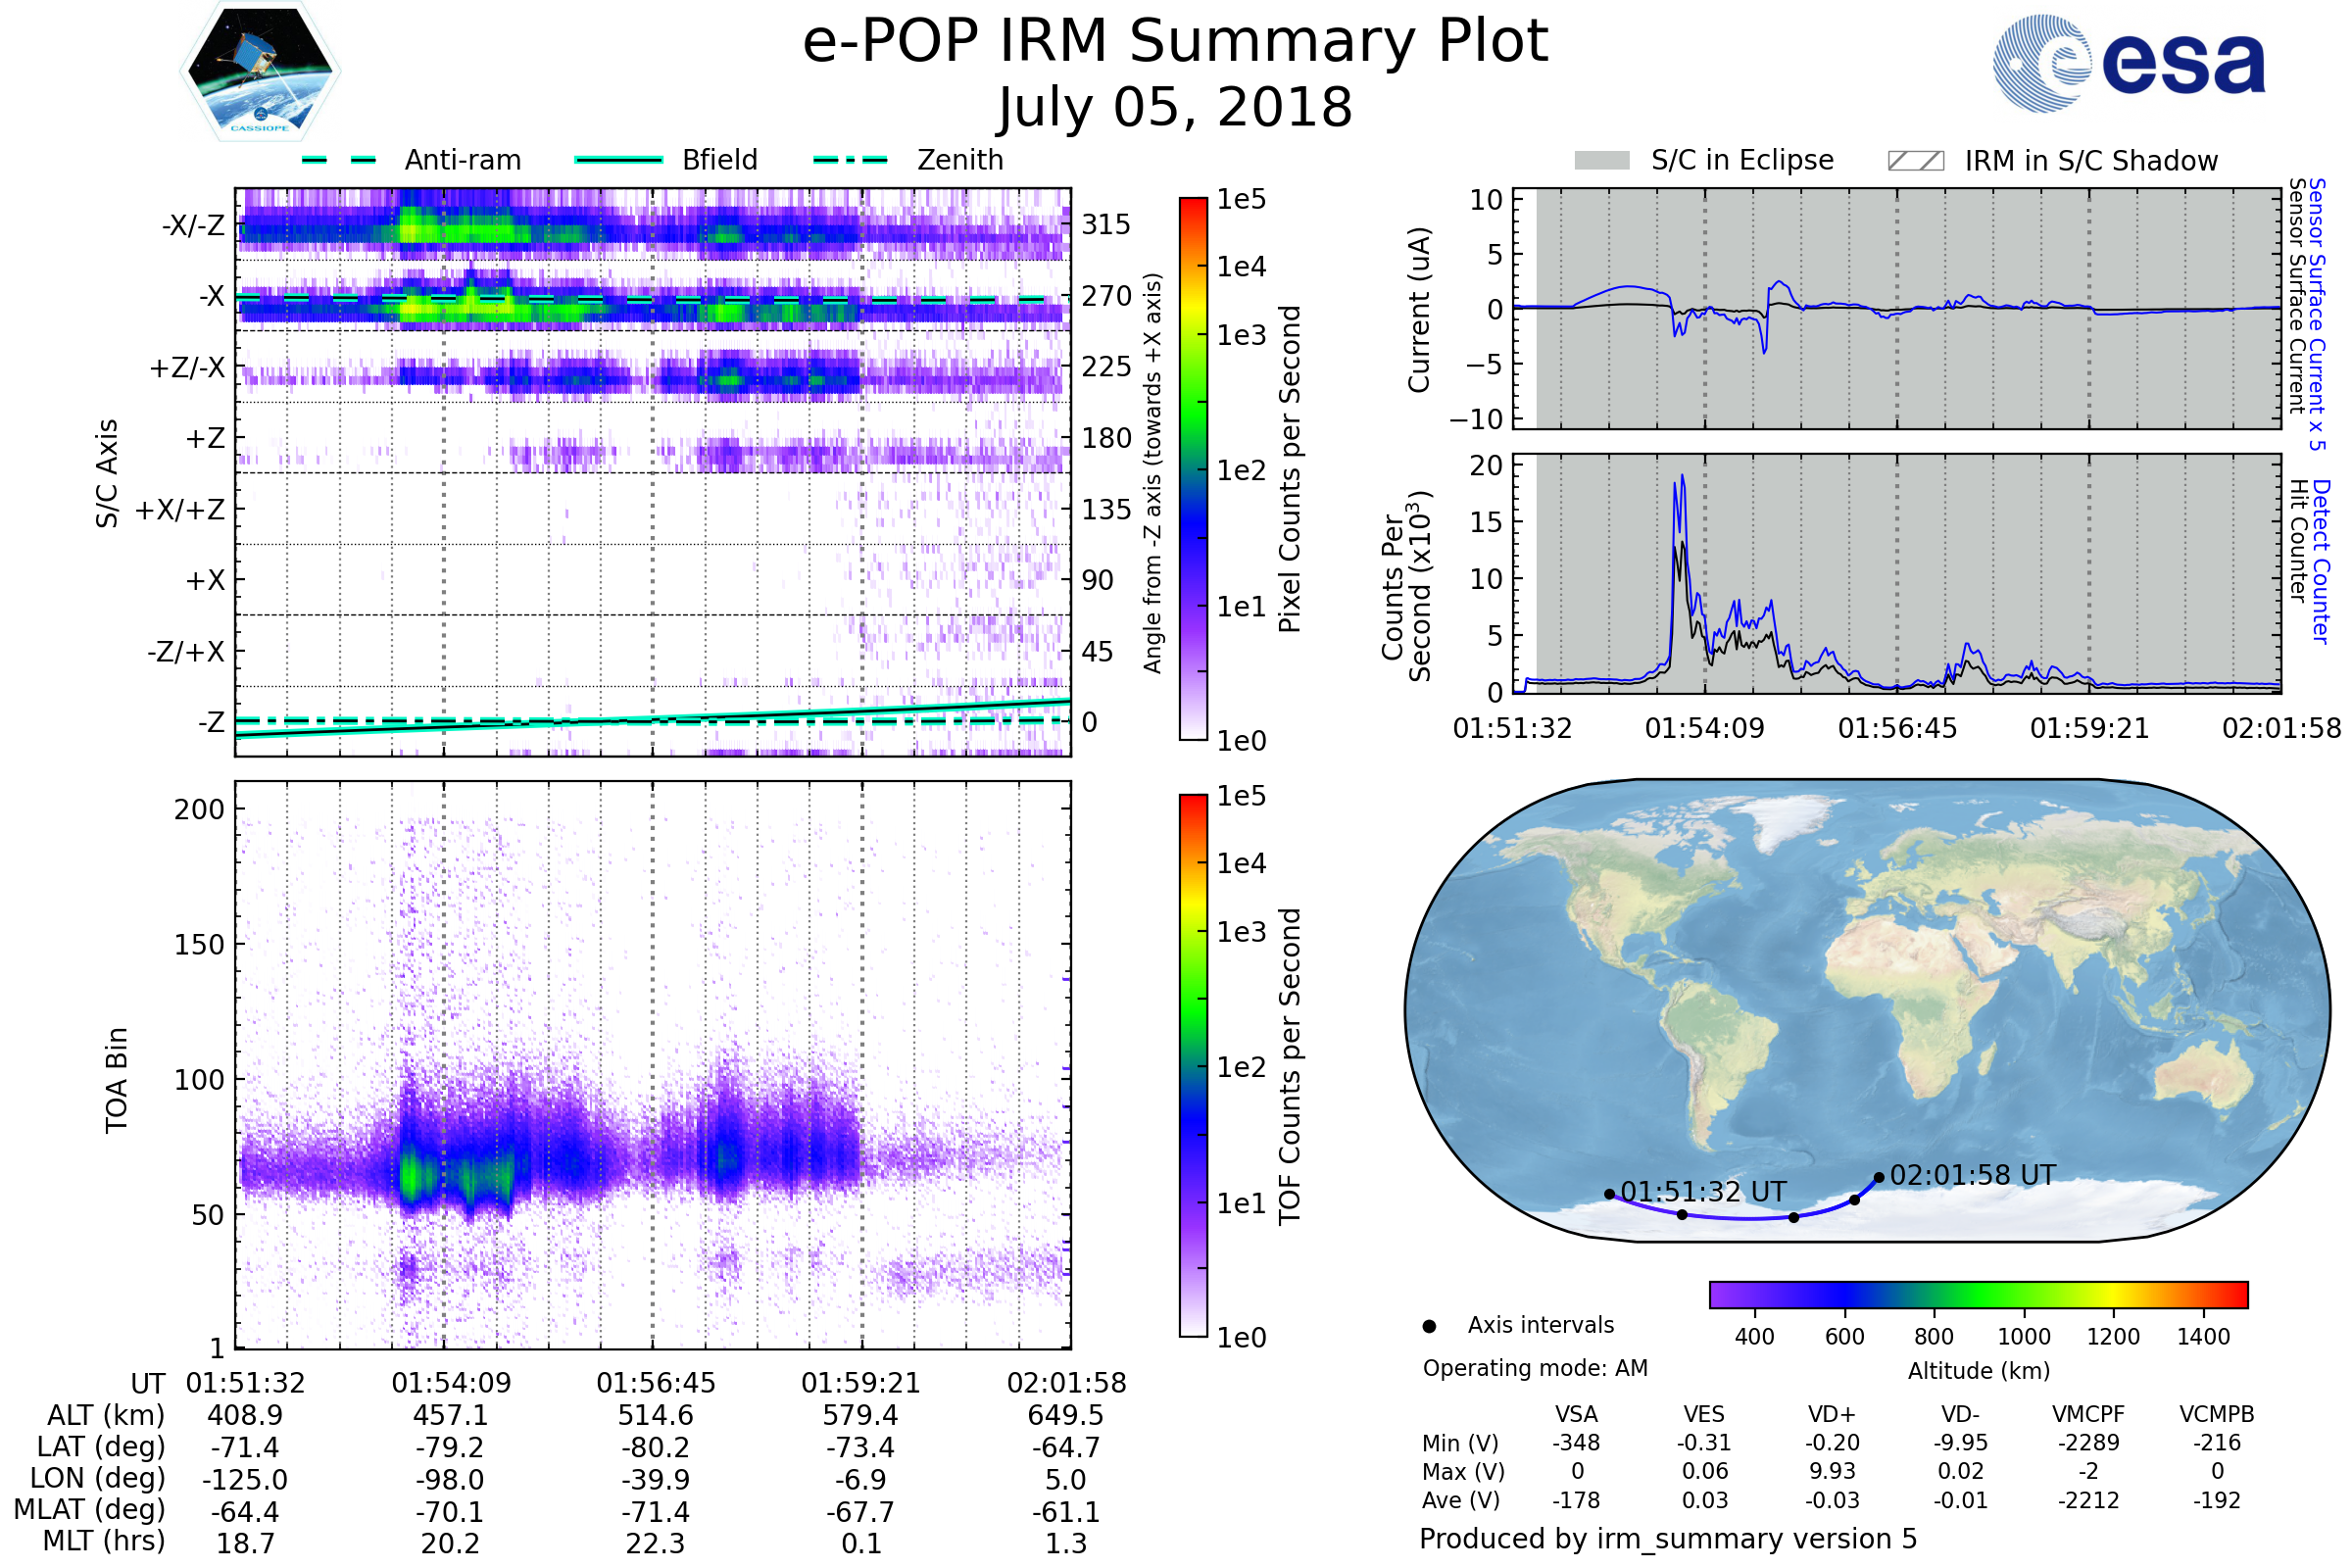The width and height of the screenshot is (2352, 1568).
Task: Click the Produced by irm_summary version 5 text
Action: click(x=1668, y=1539)
